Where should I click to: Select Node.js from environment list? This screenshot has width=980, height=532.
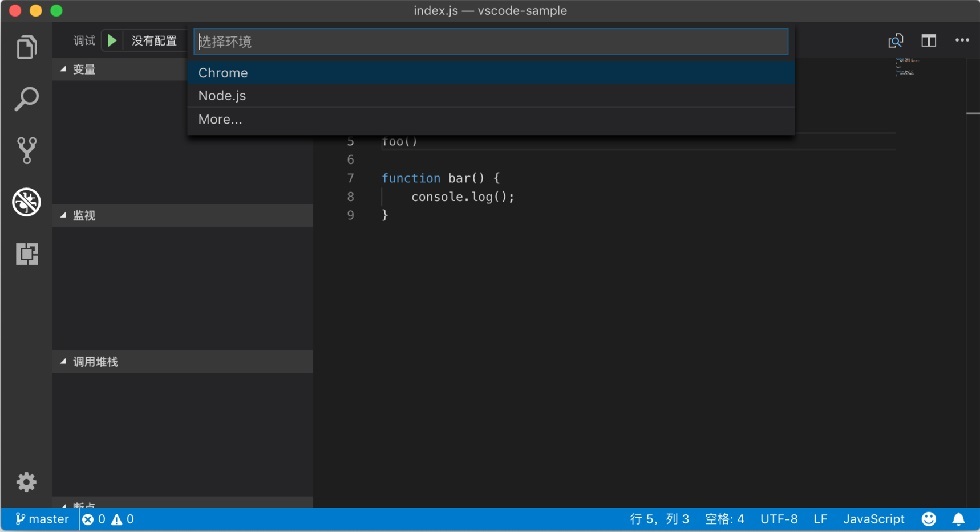click(x=491, y=96)
